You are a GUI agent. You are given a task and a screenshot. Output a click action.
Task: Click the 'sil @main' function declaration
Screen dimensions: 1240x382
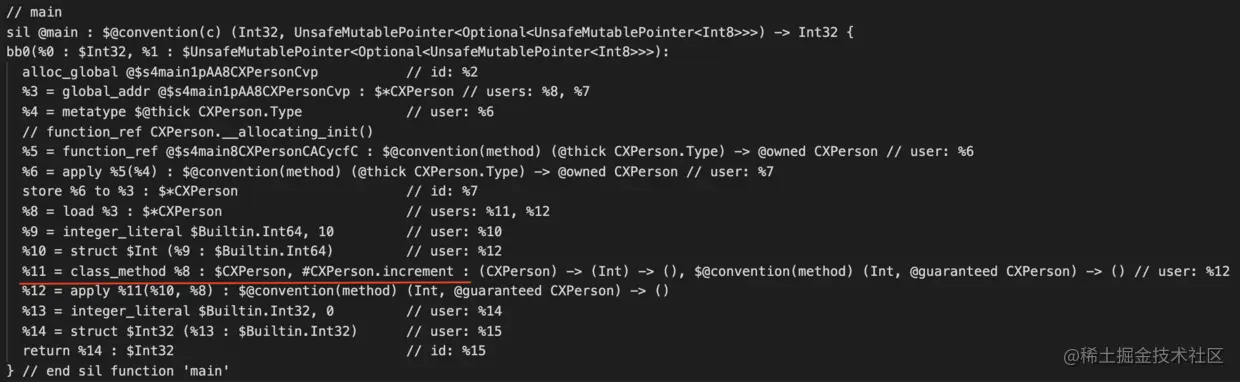(432, 32)
